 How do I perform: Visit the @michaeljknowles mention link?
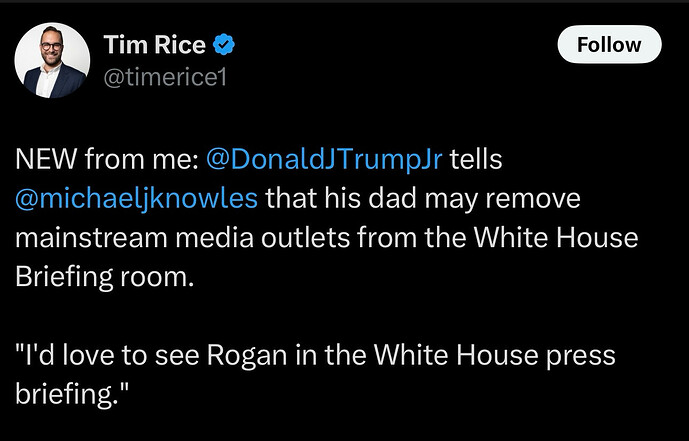coord(136,199)
